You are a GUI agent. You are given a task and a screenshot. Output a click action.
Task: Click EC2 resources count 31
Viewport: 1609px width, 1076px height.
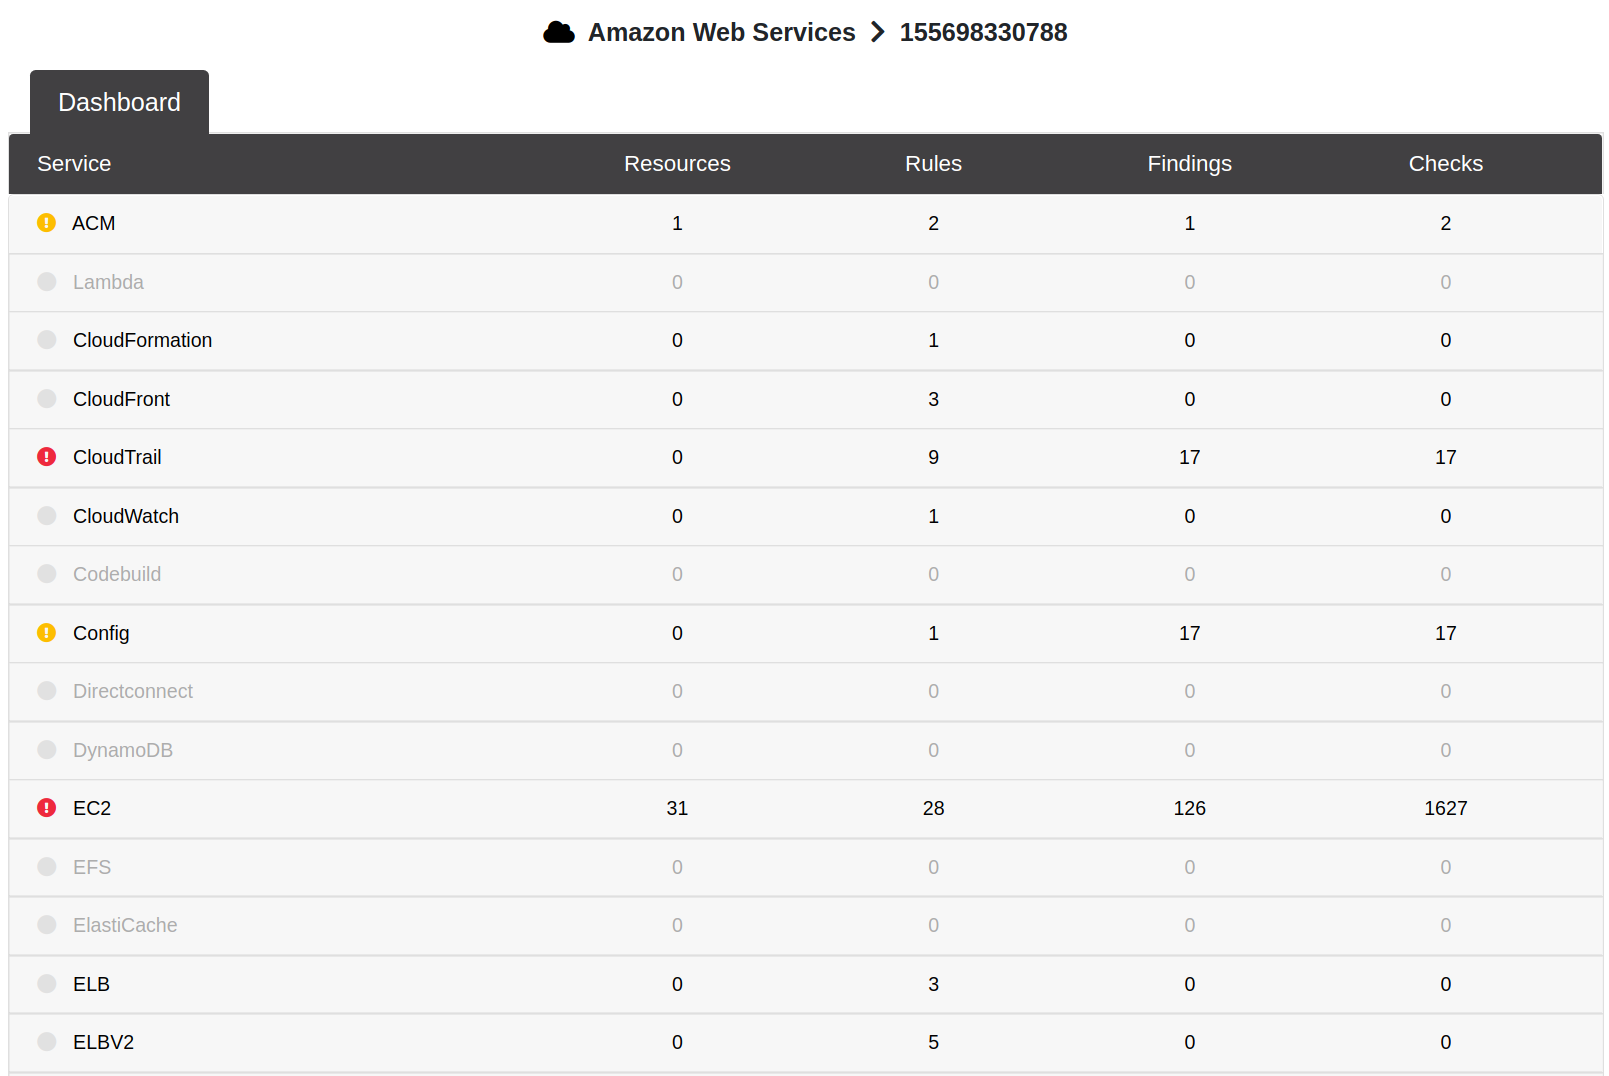677,808
